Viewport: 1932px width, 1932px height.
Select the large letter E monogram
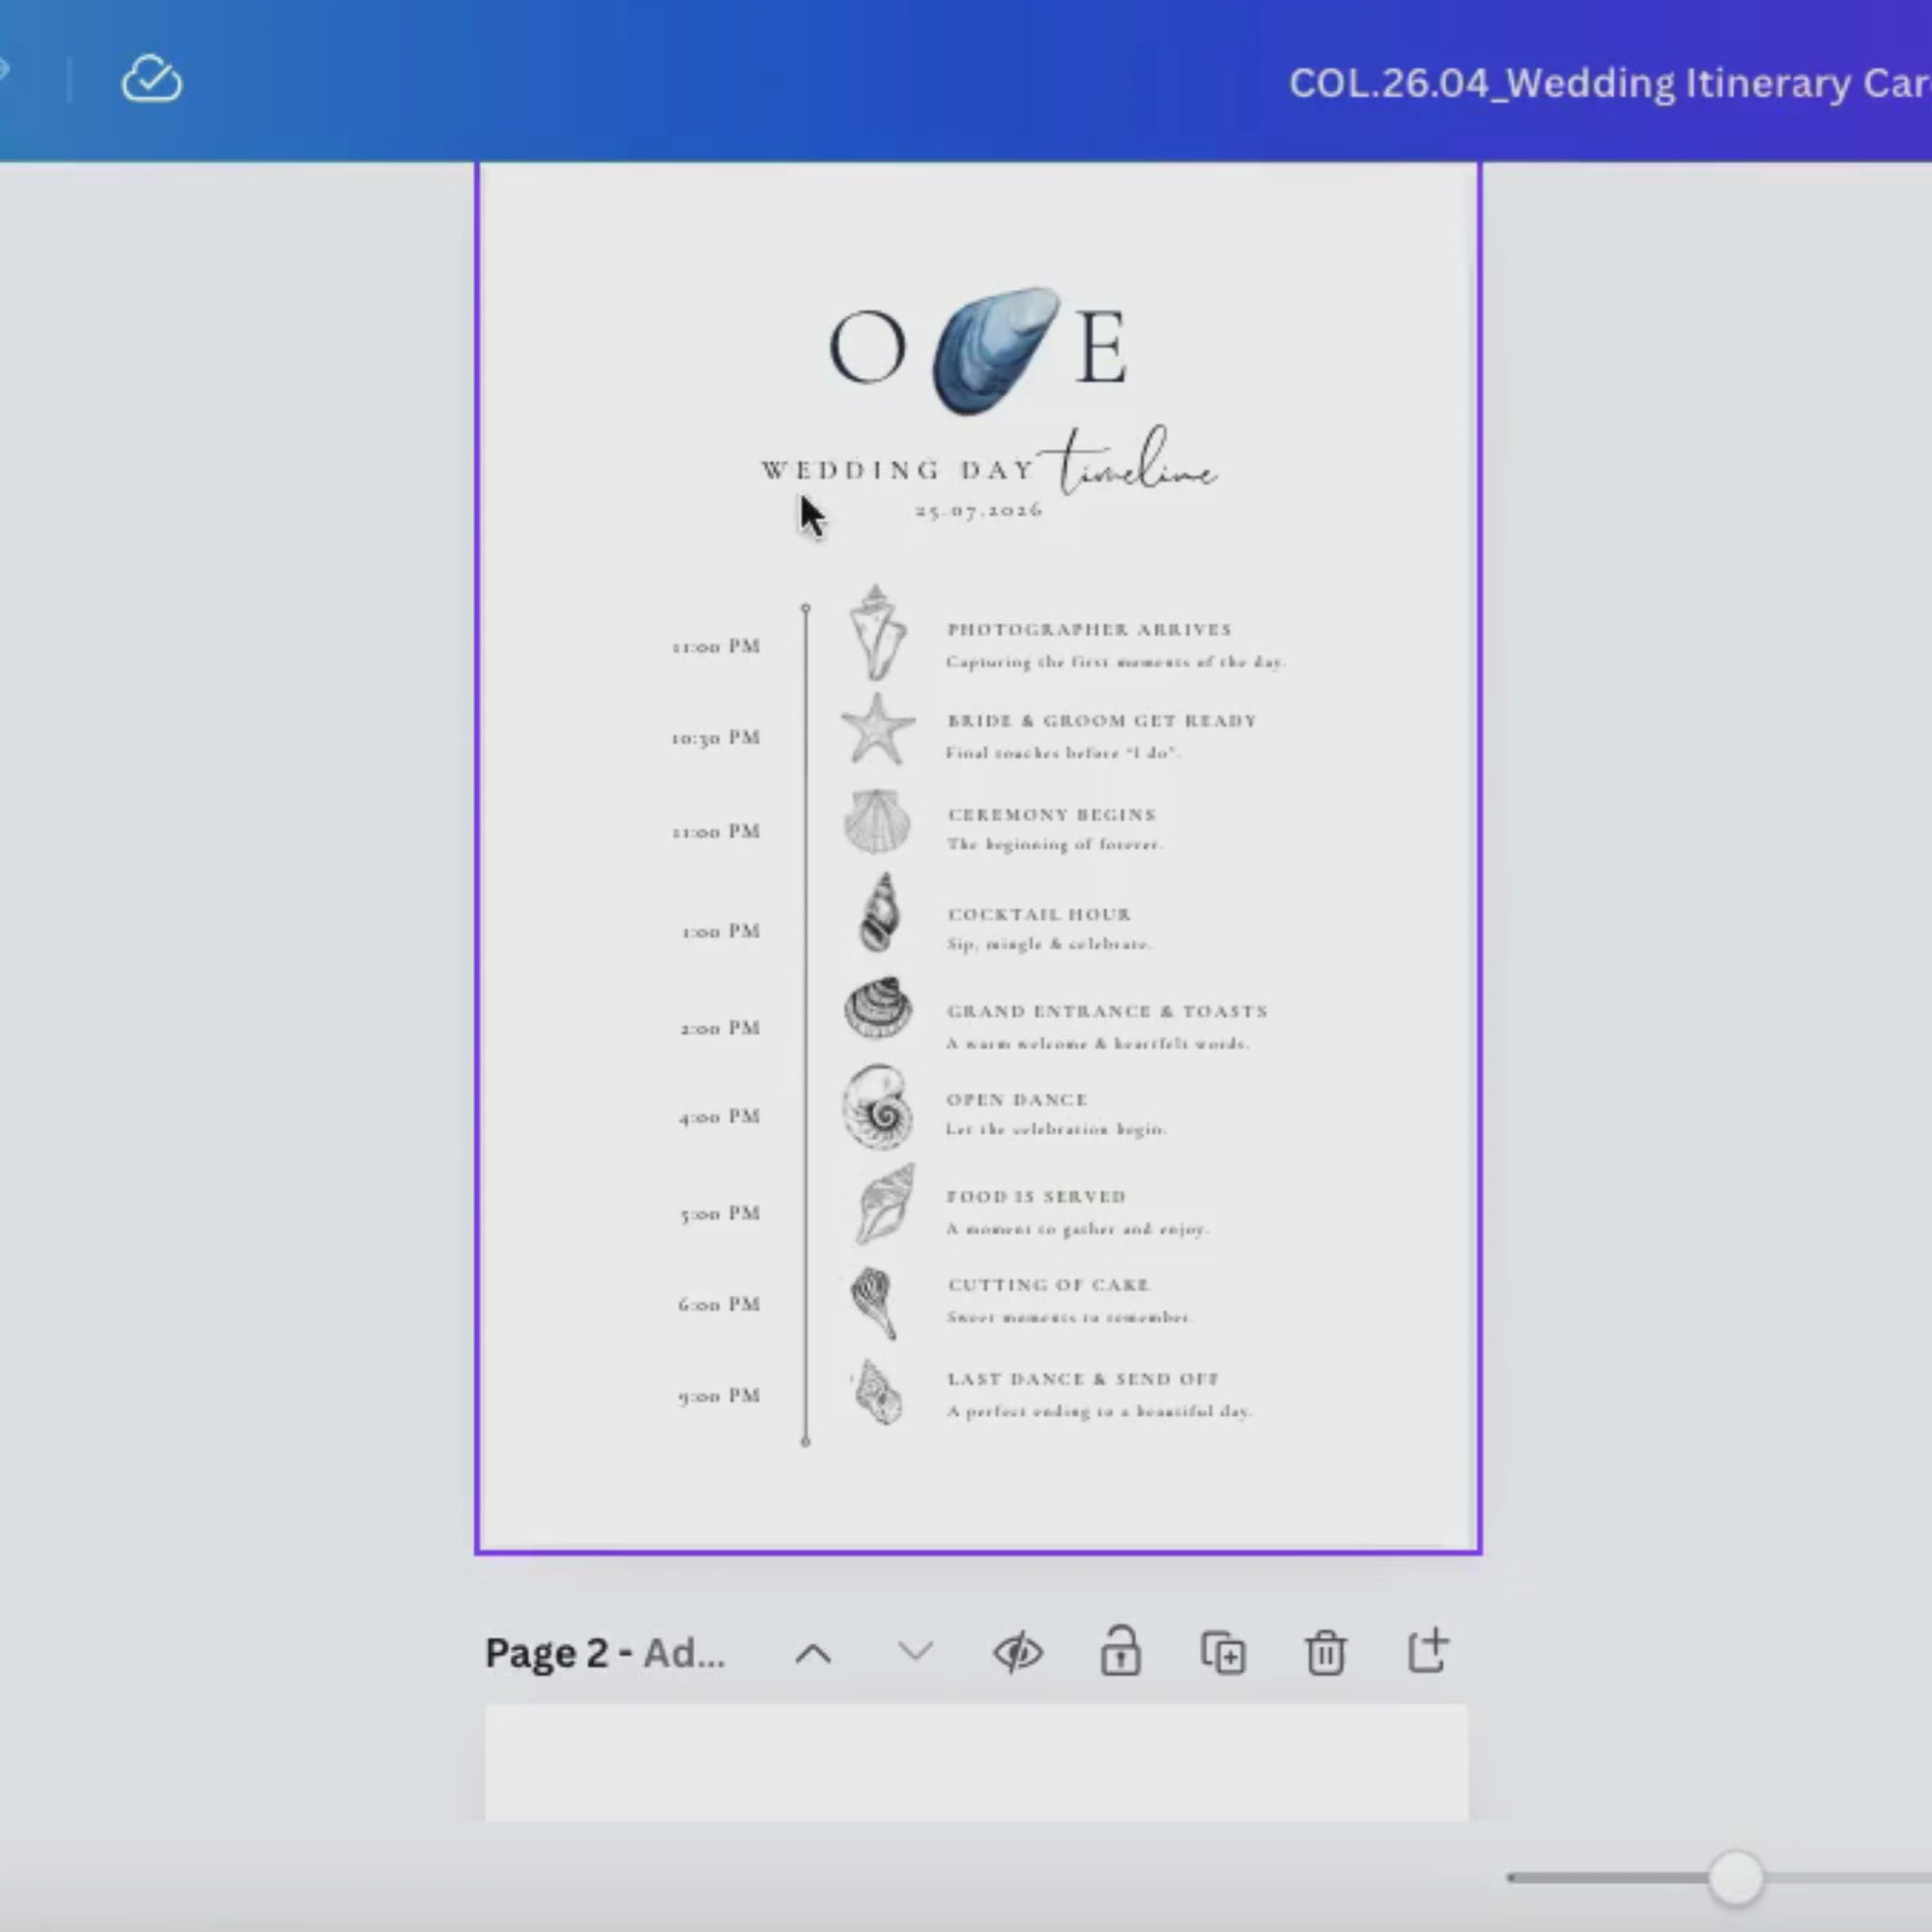click(1101, 347)
